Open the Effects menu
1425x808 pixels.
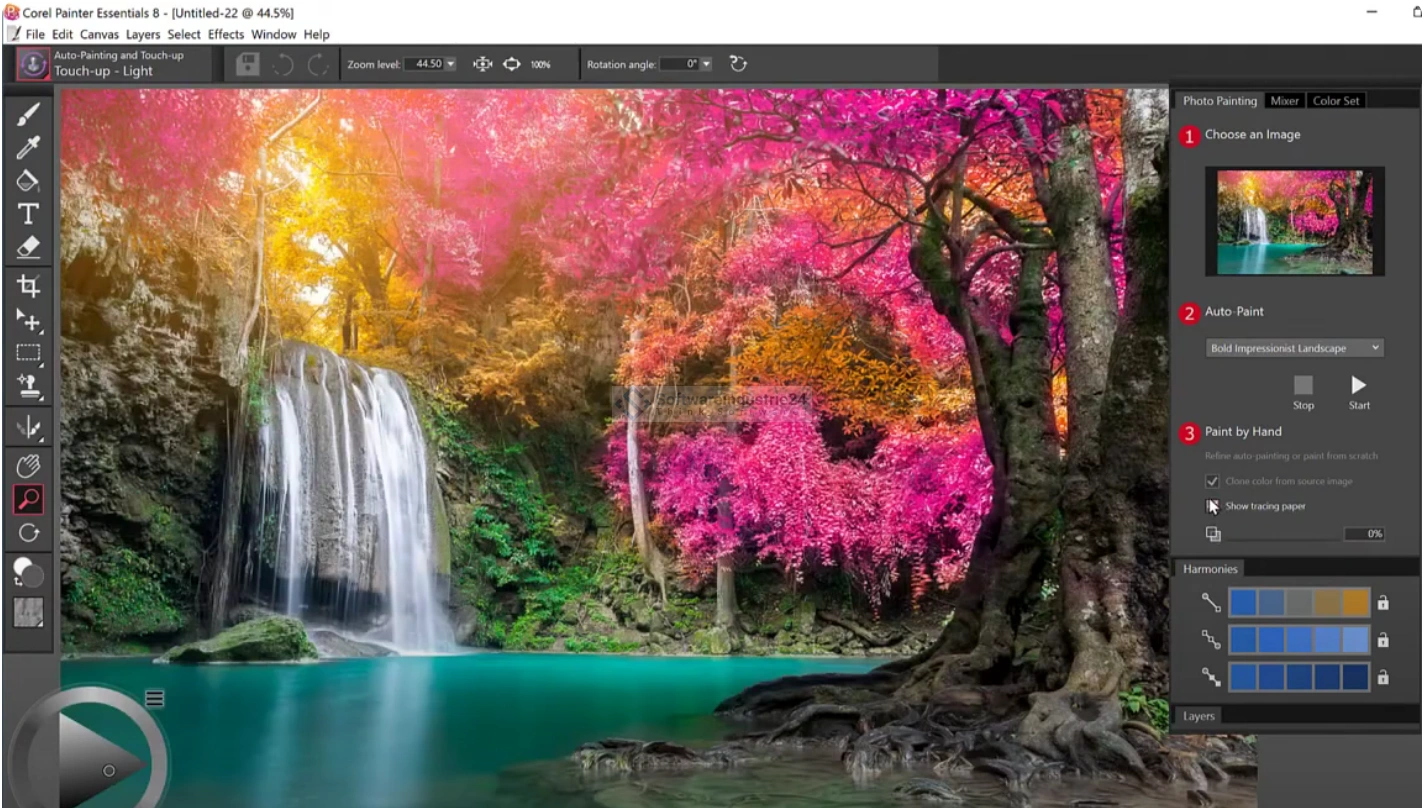pos(226,34)
